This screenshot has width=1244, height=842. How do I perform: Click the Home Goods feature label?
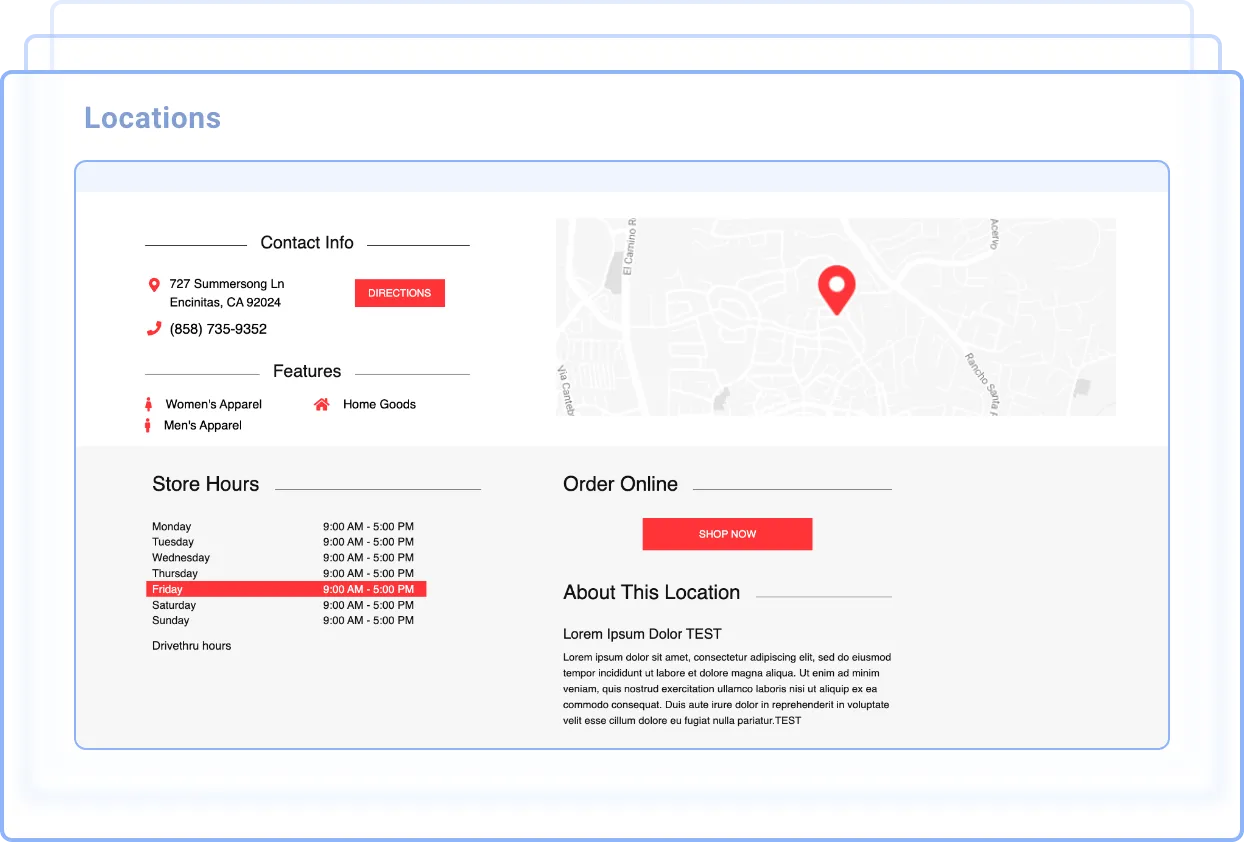pyautogui.click(x=379, y=404)
